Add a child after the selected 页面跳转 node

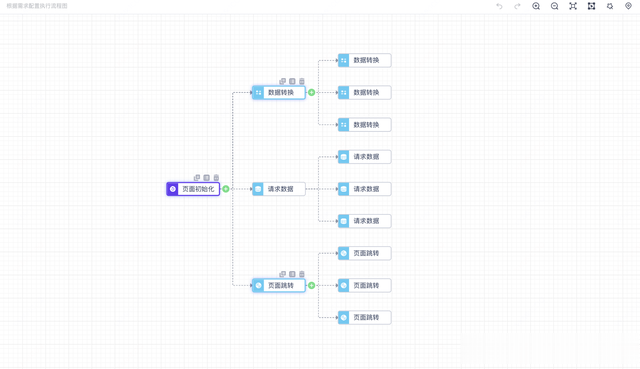point(311,285)
